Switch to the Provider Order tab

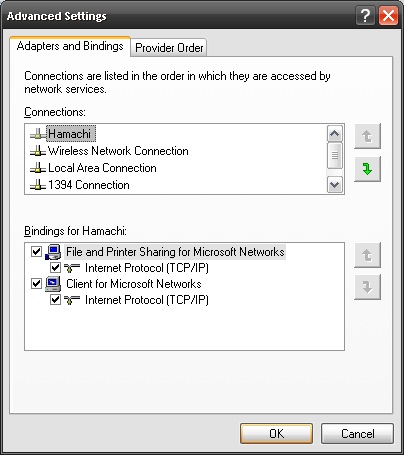pyautogui.click(x=169, y=48)
